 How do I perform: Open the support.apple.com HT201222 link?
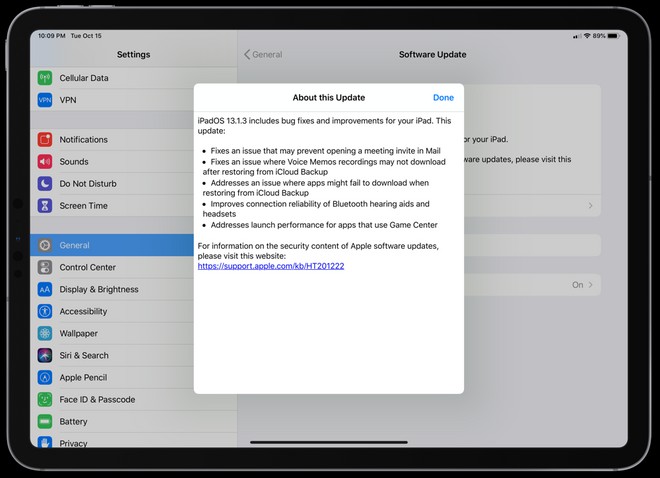tap(271, 266)
